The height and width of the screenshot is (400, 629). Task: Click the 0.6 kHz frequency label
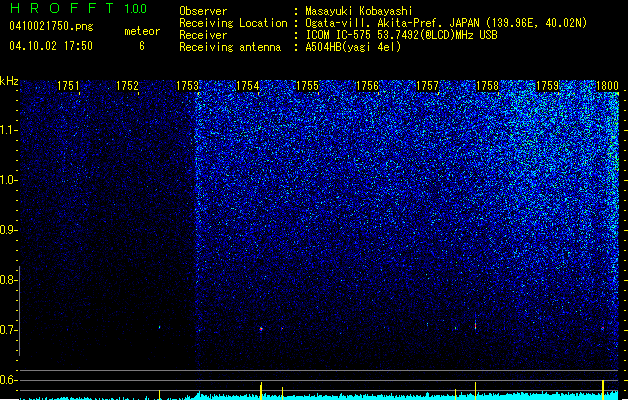coord(9,380)
